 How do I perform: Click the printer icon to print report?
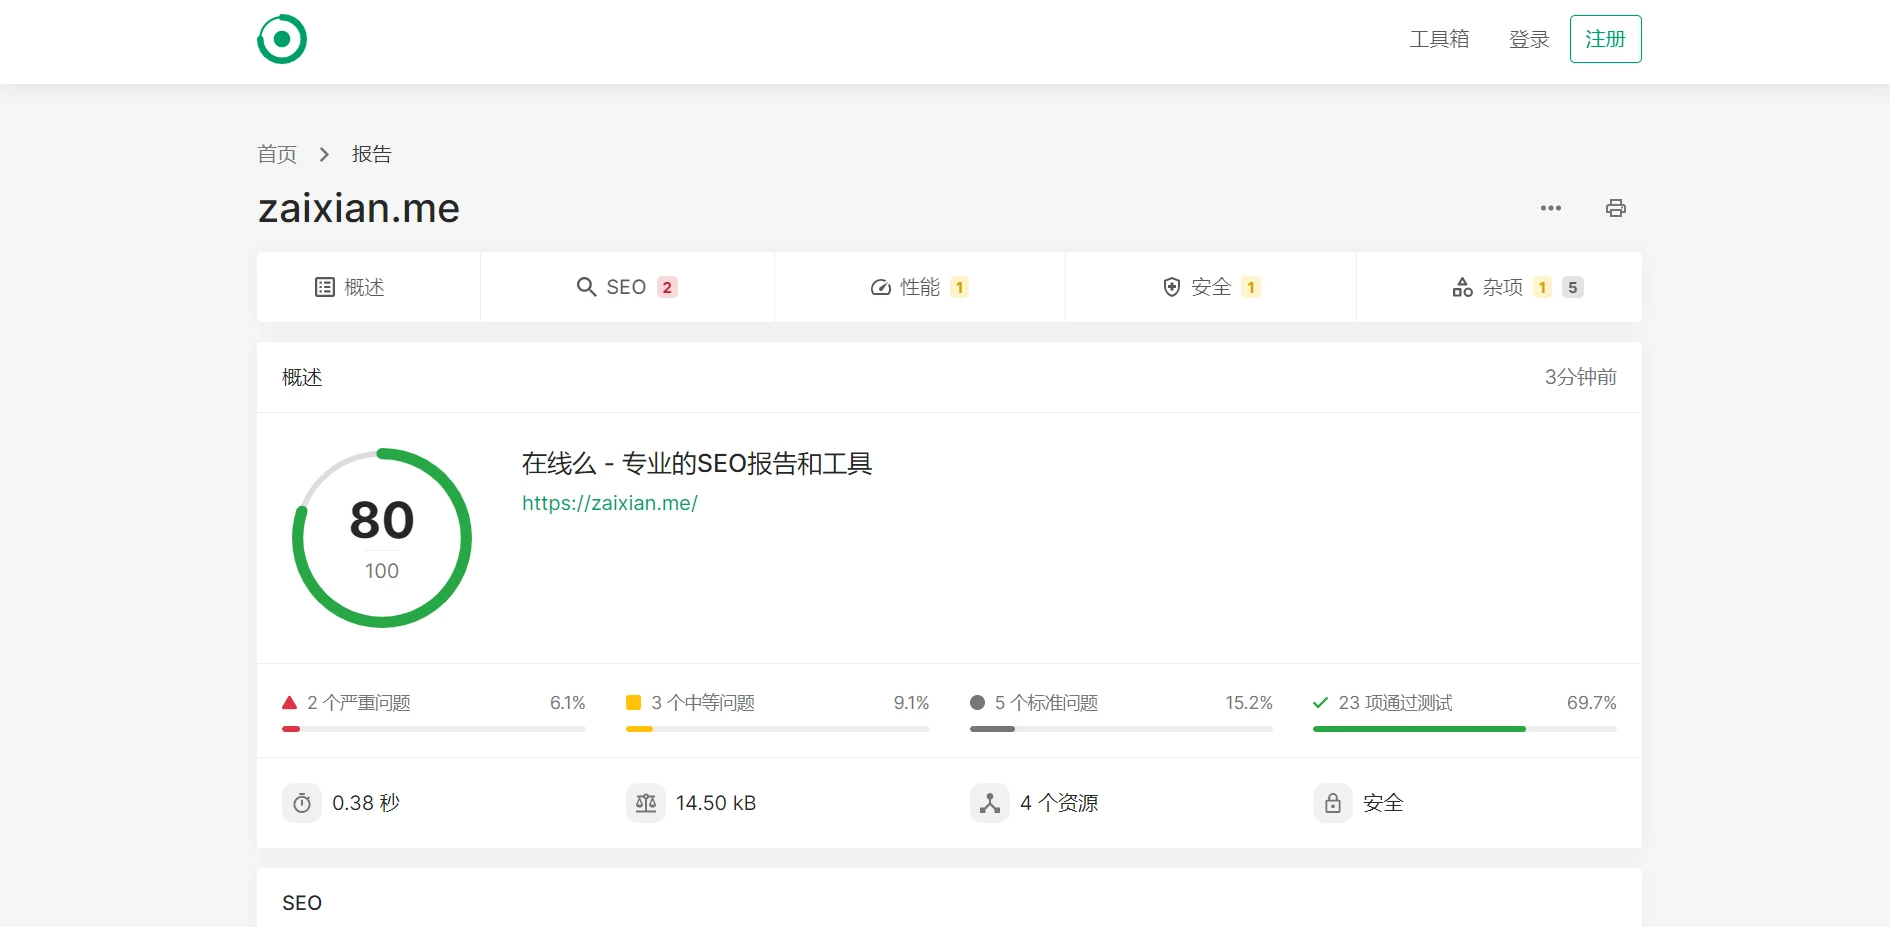click(1615, 208)
